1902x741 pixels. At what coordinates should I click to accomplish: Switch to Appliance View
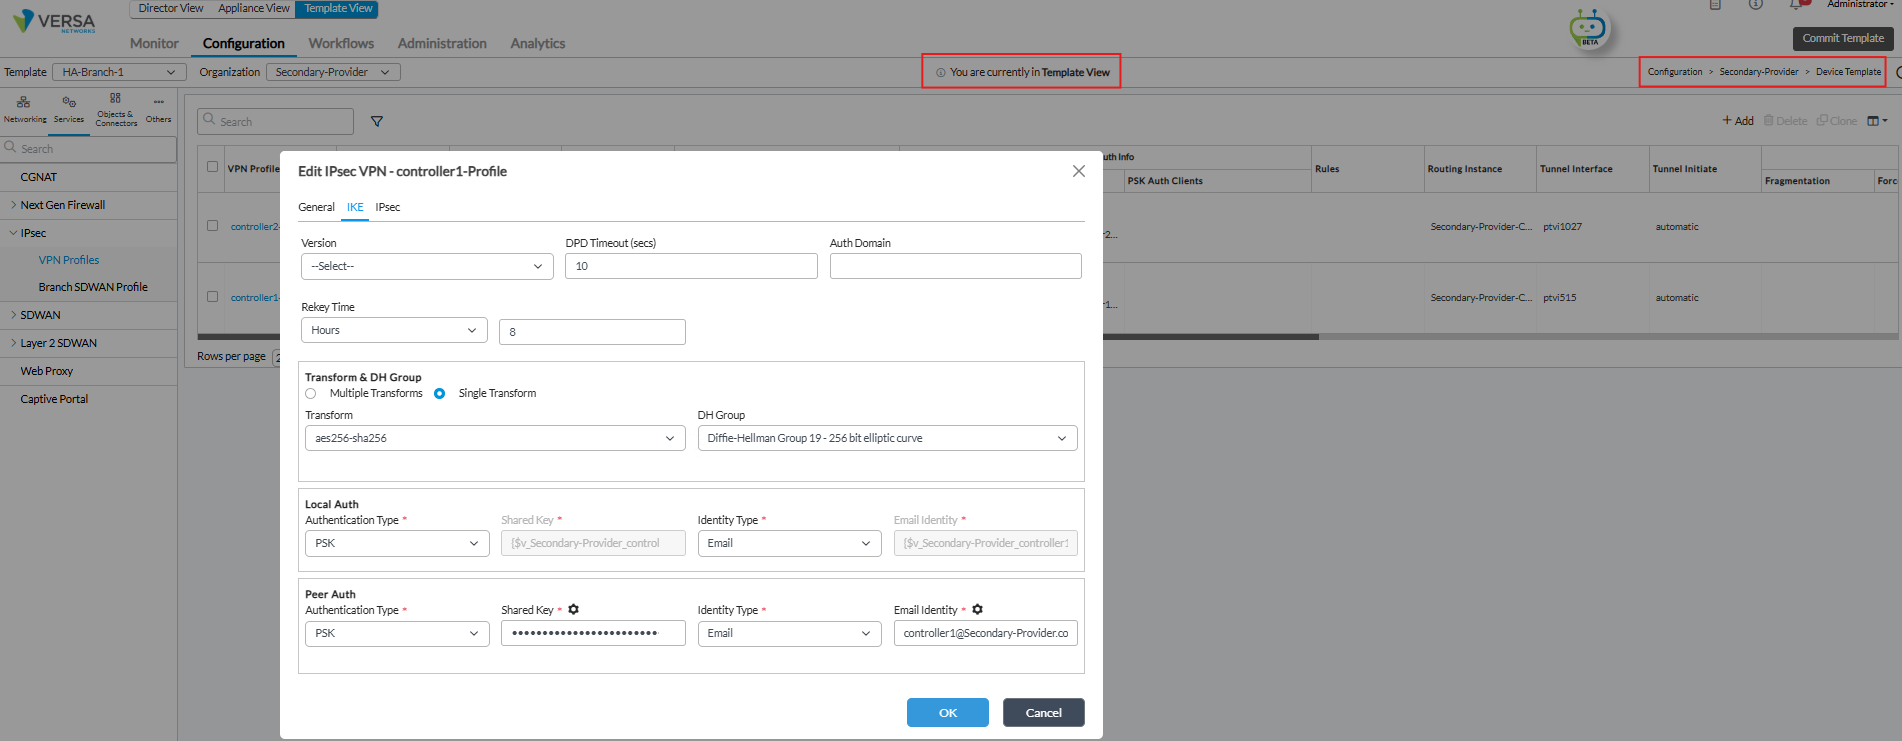click(254, 8)
